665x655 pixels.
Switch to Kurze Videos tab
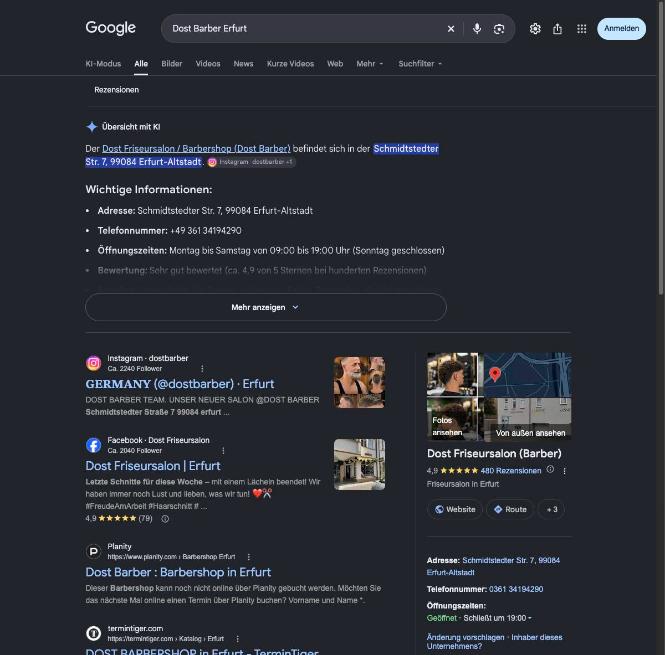[x=290, y=64]
